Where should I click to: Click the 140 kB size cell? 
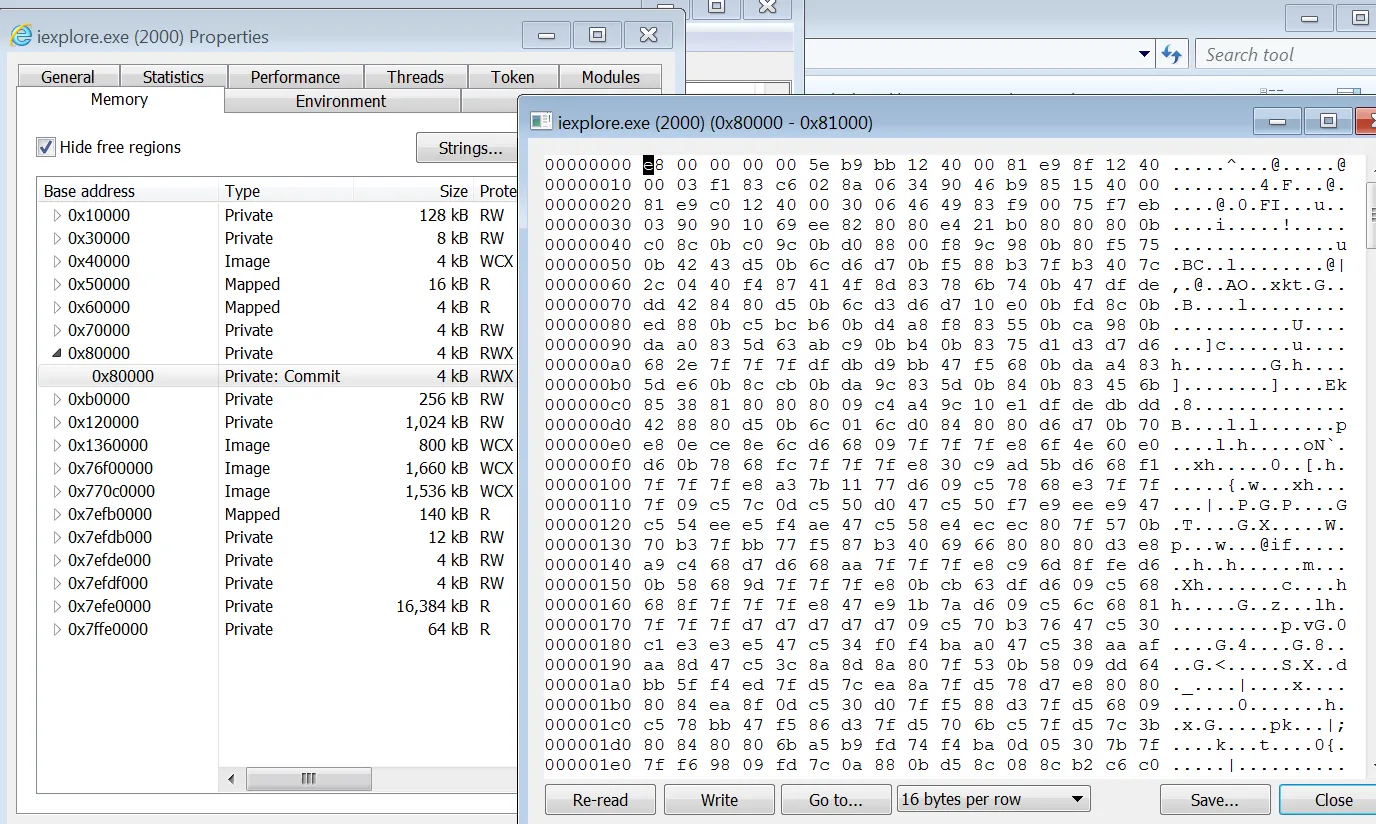(443, 514)
